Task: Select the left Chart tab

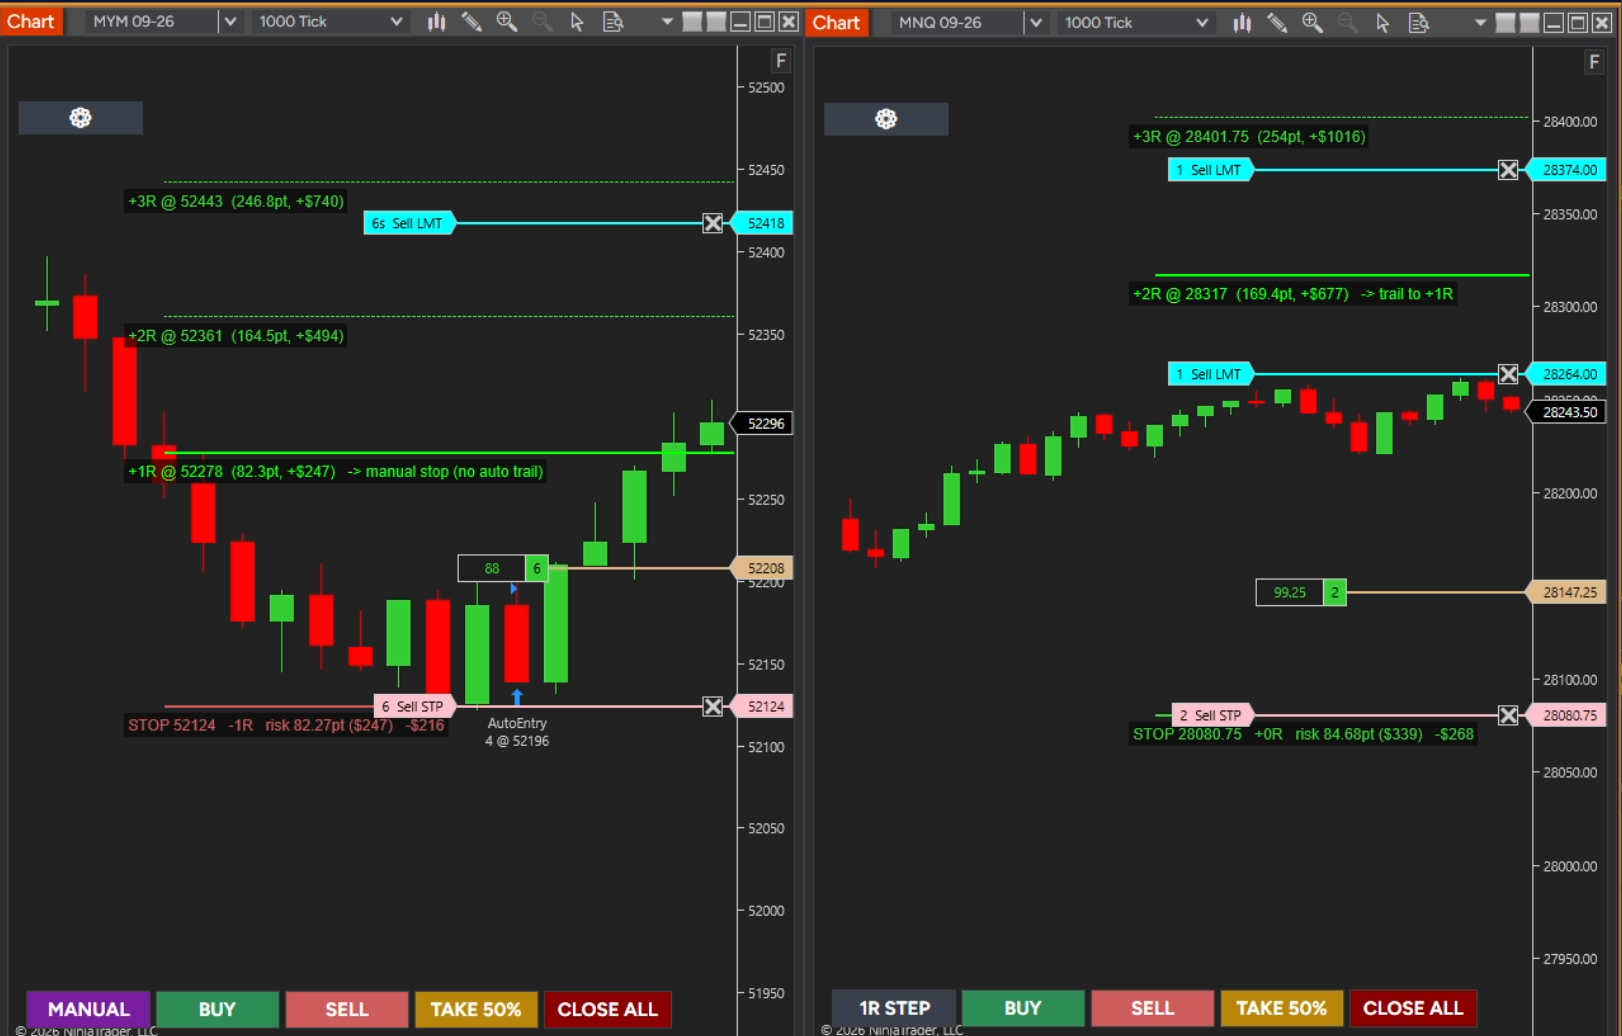Action: [x=31, y=21]
